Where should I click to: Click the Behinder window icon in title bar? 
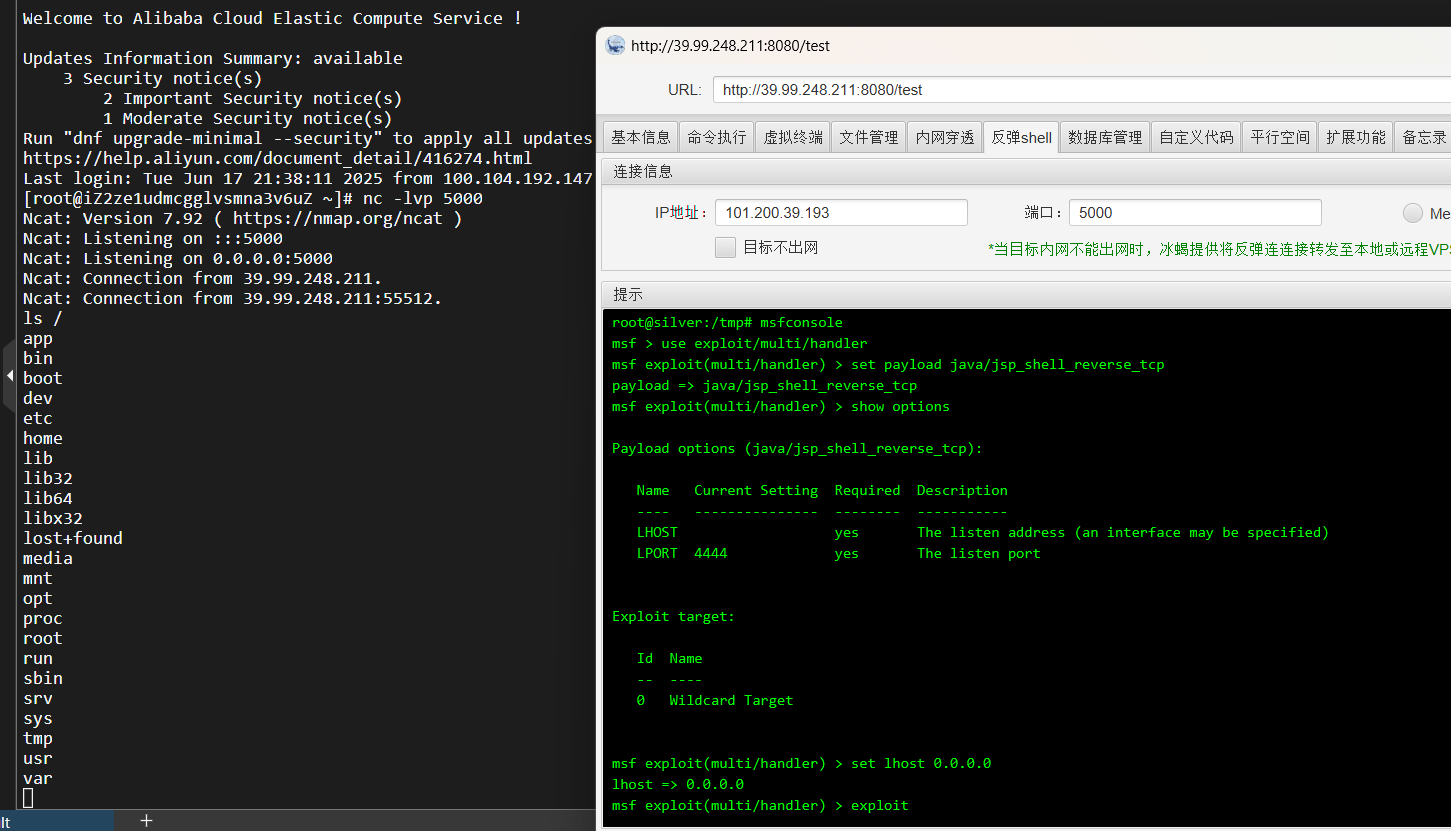pos(616,45)
